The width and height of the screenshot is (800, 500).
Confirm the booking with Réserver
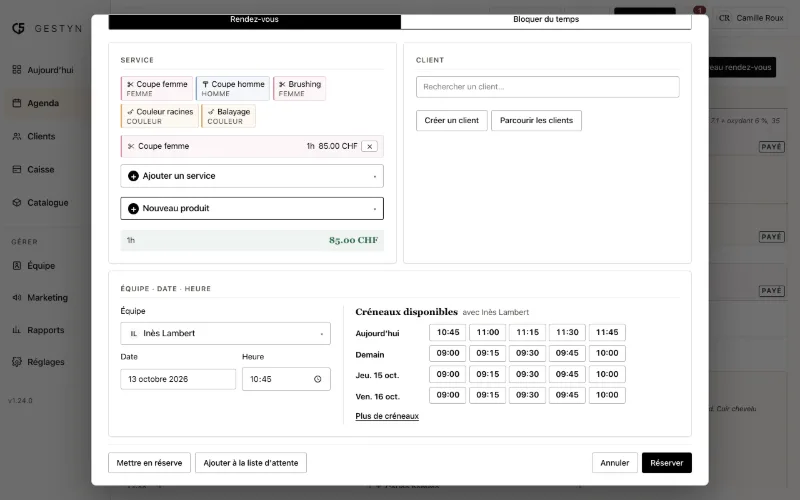click(x=667, y=463)
